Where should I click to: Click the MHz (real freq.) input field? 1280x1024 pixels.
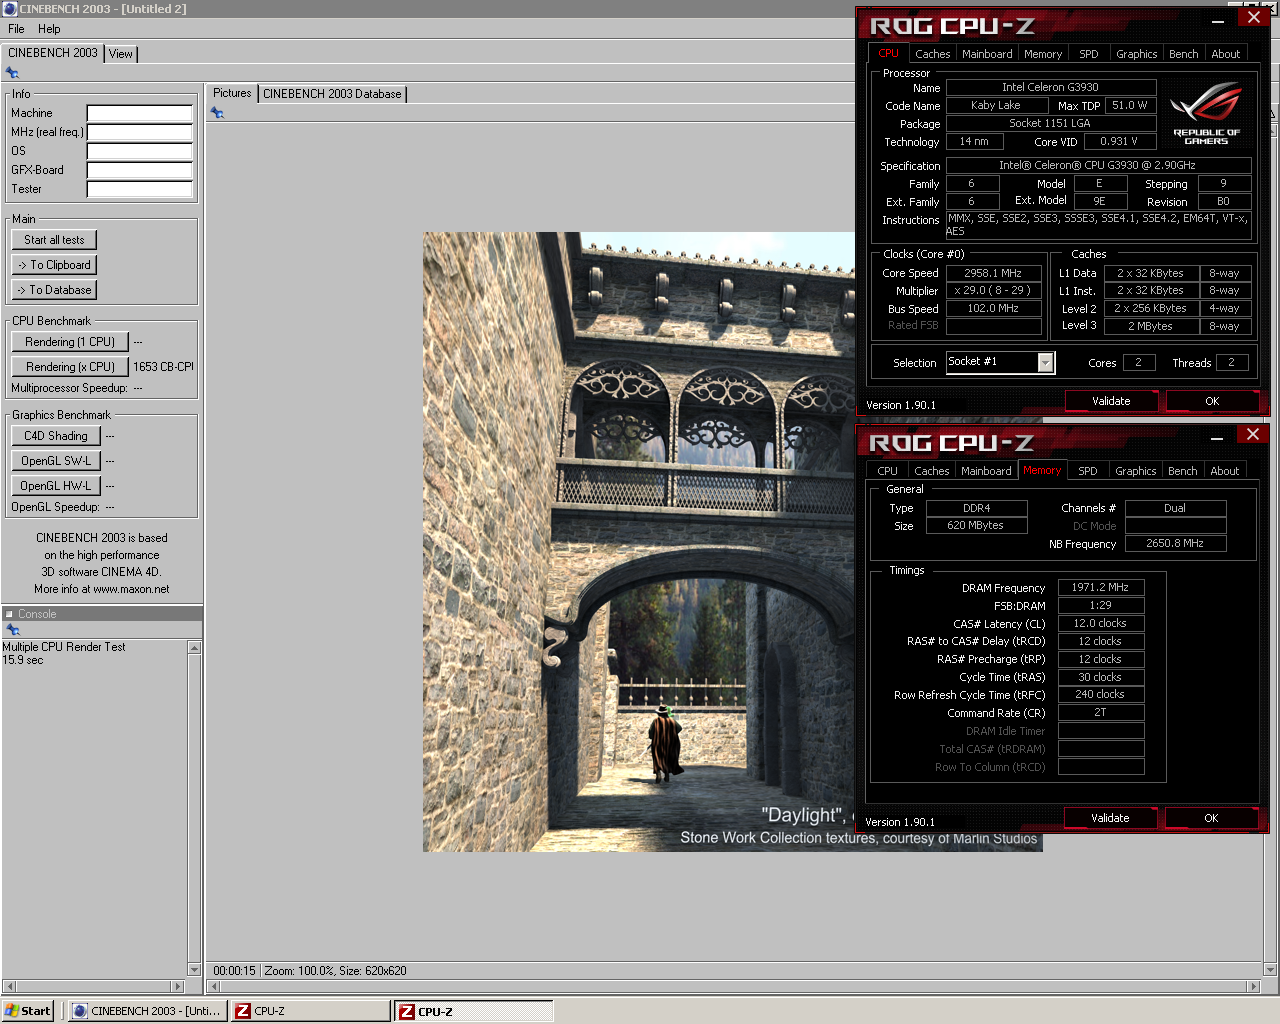click(x=139, y=132)
